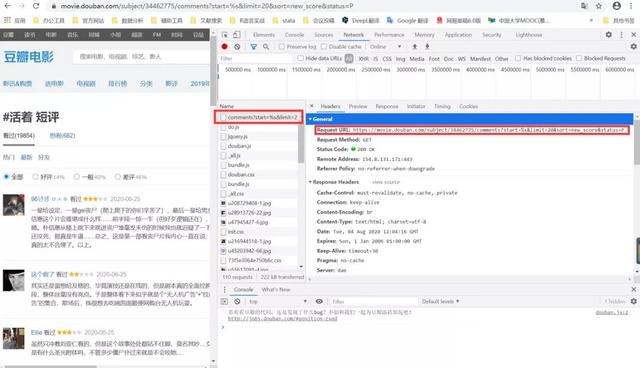The height and width of the screenshot is (368, 640).
Task: Show the console sidebar icon
Action: 224,301
